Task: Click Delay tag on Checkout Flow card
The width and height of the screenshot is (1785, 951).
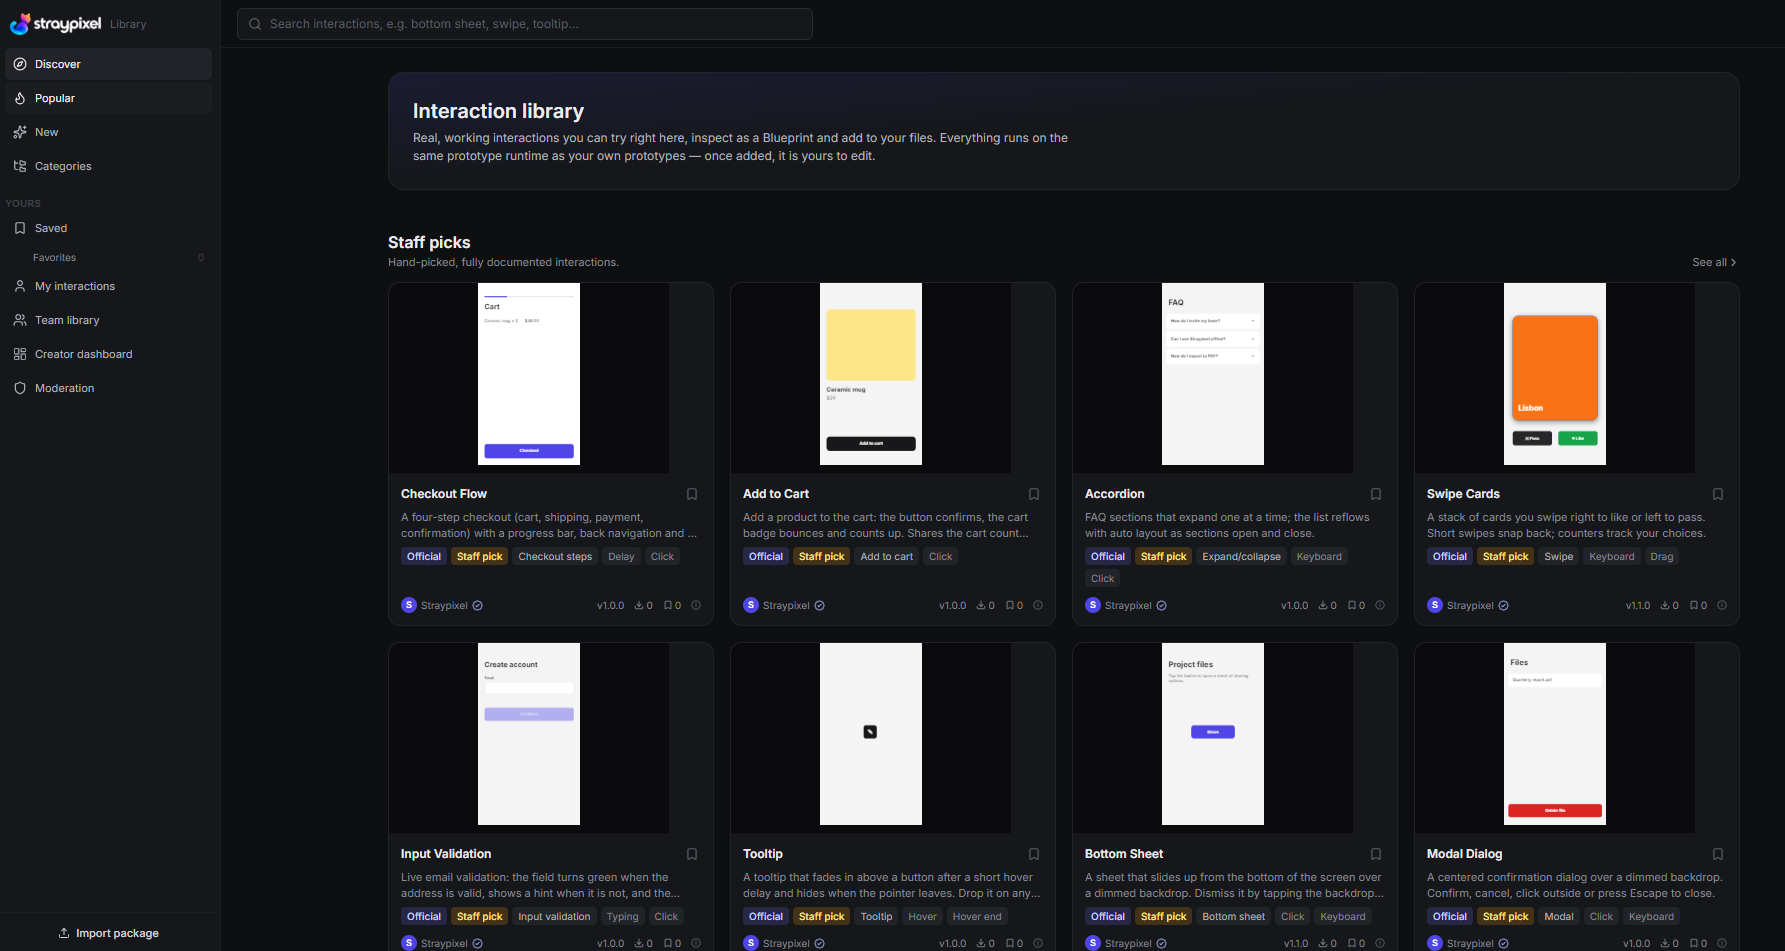Action: (621, 557)
